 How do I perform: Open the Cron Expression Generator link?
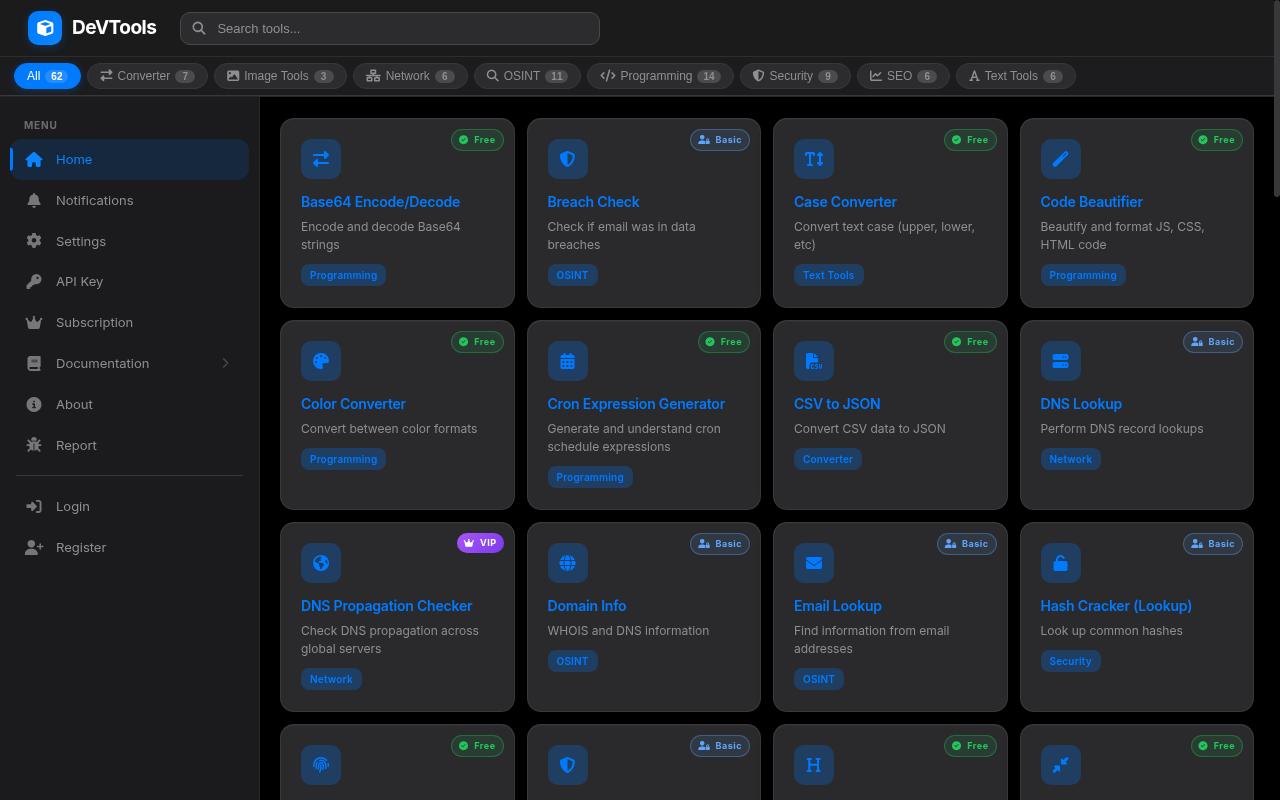[x=636, y=404]
